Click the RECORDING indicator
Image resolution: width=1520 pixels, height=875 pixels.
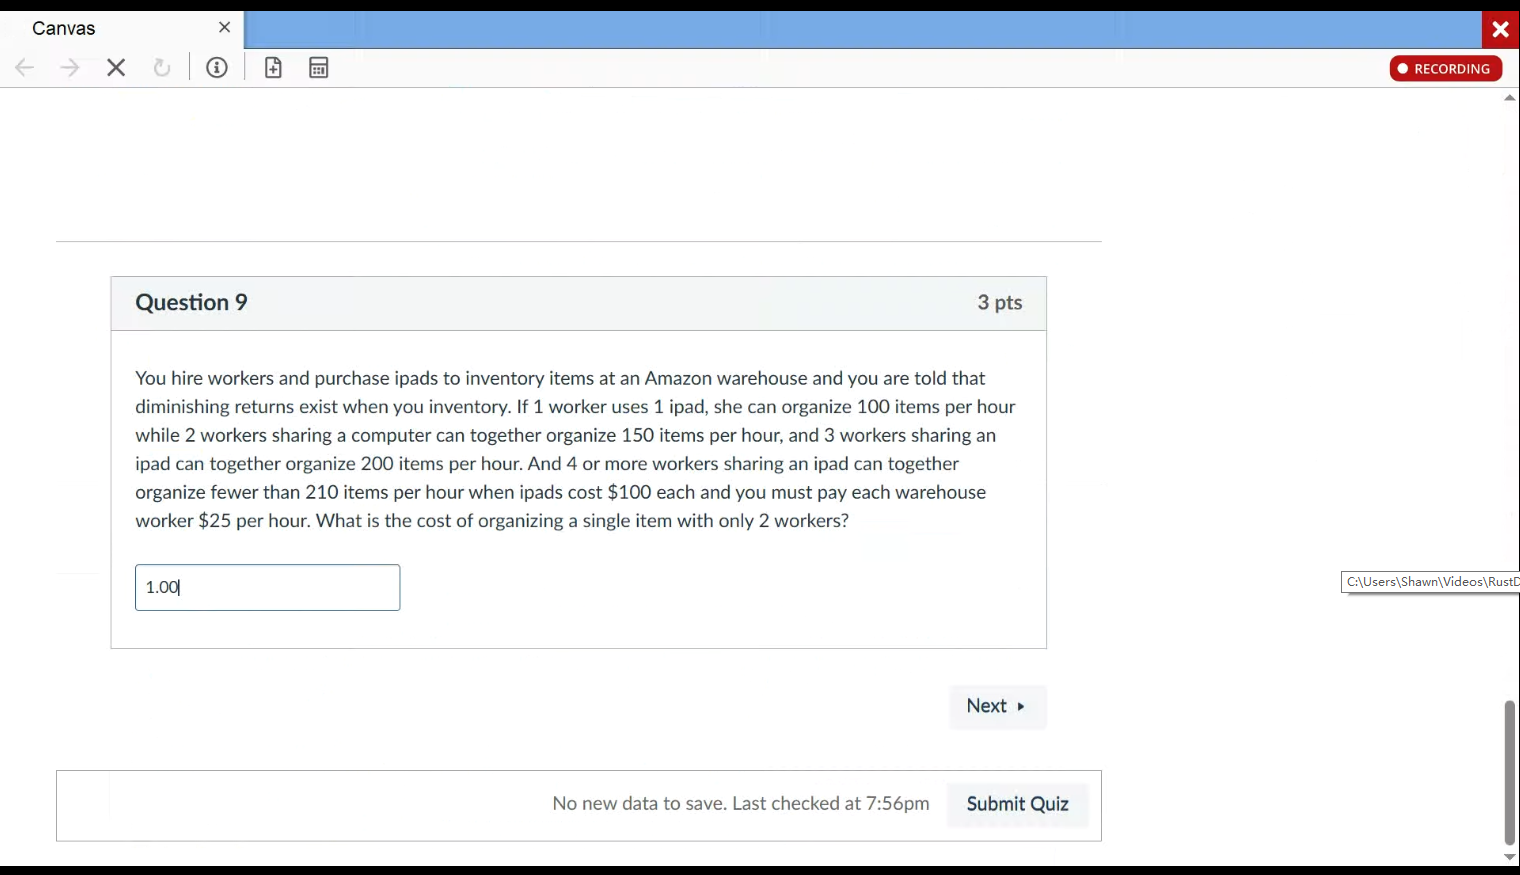[x=1446, y=68]
